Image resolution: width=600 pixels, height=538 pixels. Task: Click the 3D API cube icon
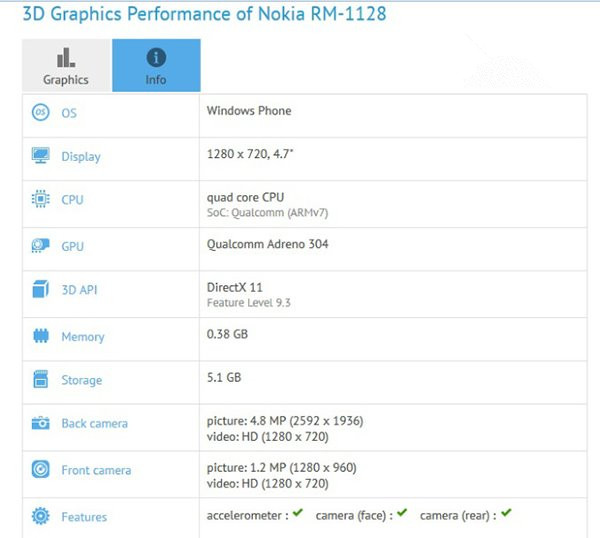40,289
